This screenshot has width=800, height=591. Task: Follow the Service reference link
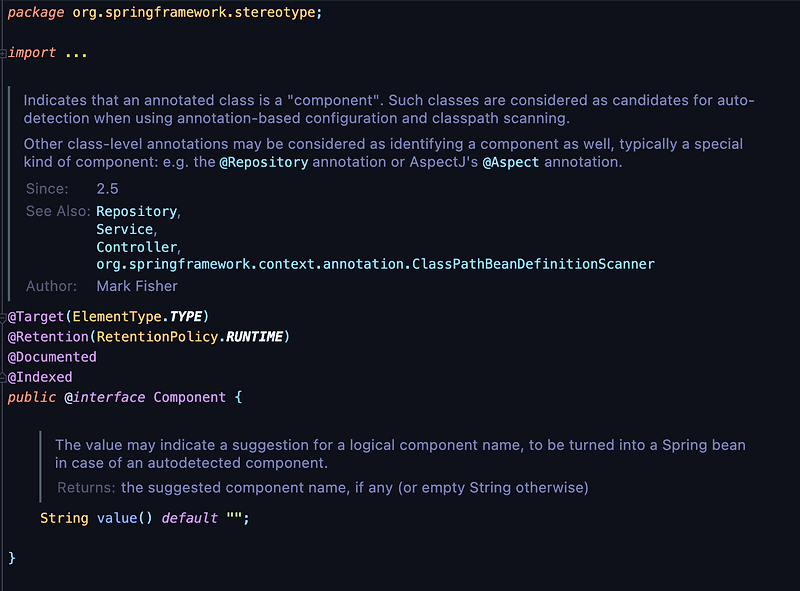(x=124, y=229)
